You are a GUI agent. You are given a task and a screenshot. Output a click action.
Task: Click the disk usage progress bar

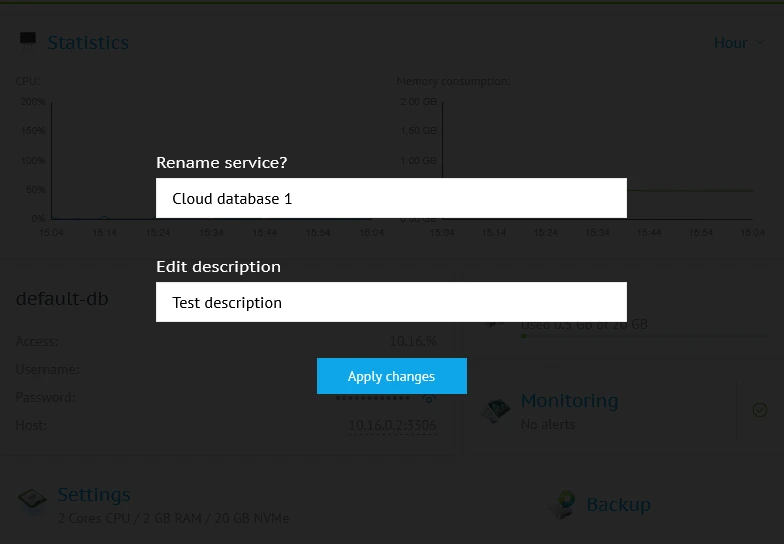645,336
